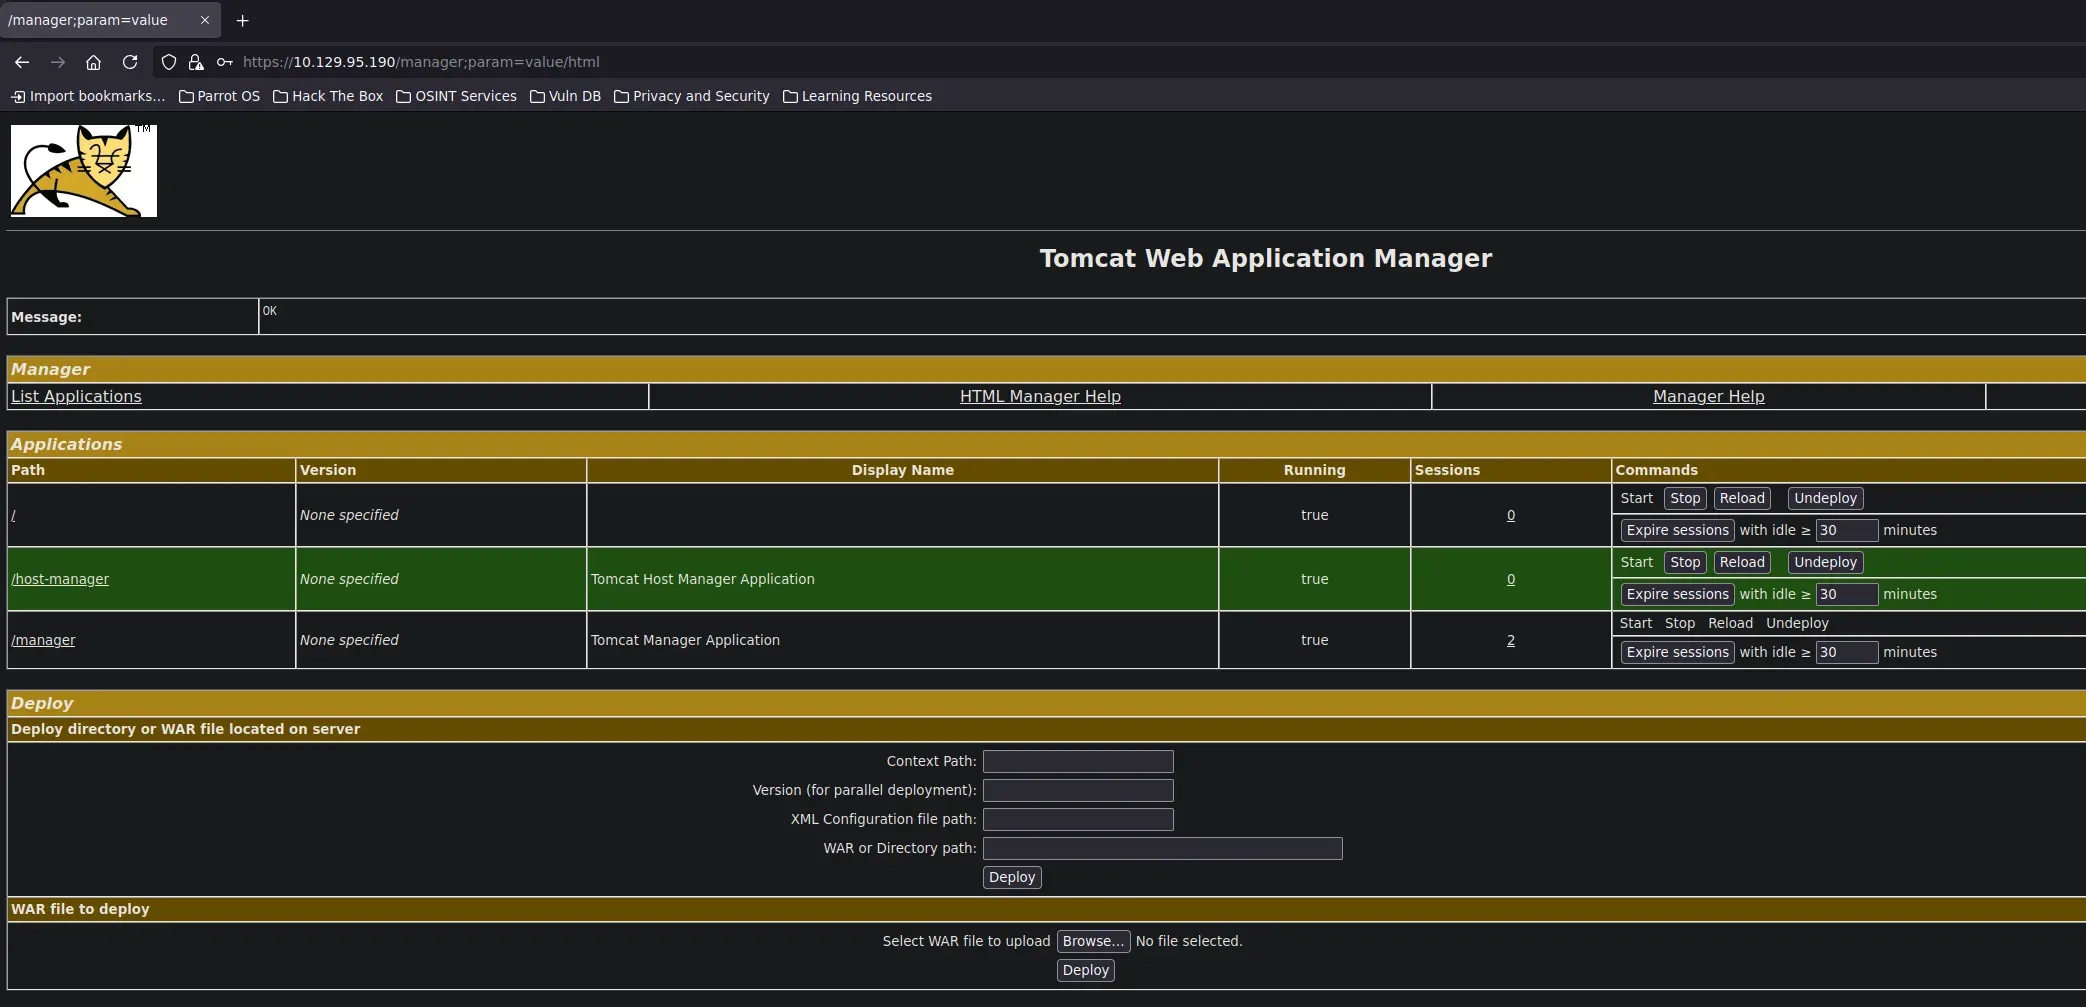Open the /manager application link
This screenshot has width=2086, height=1007.
pyautogui.click(x=43, y=640)
